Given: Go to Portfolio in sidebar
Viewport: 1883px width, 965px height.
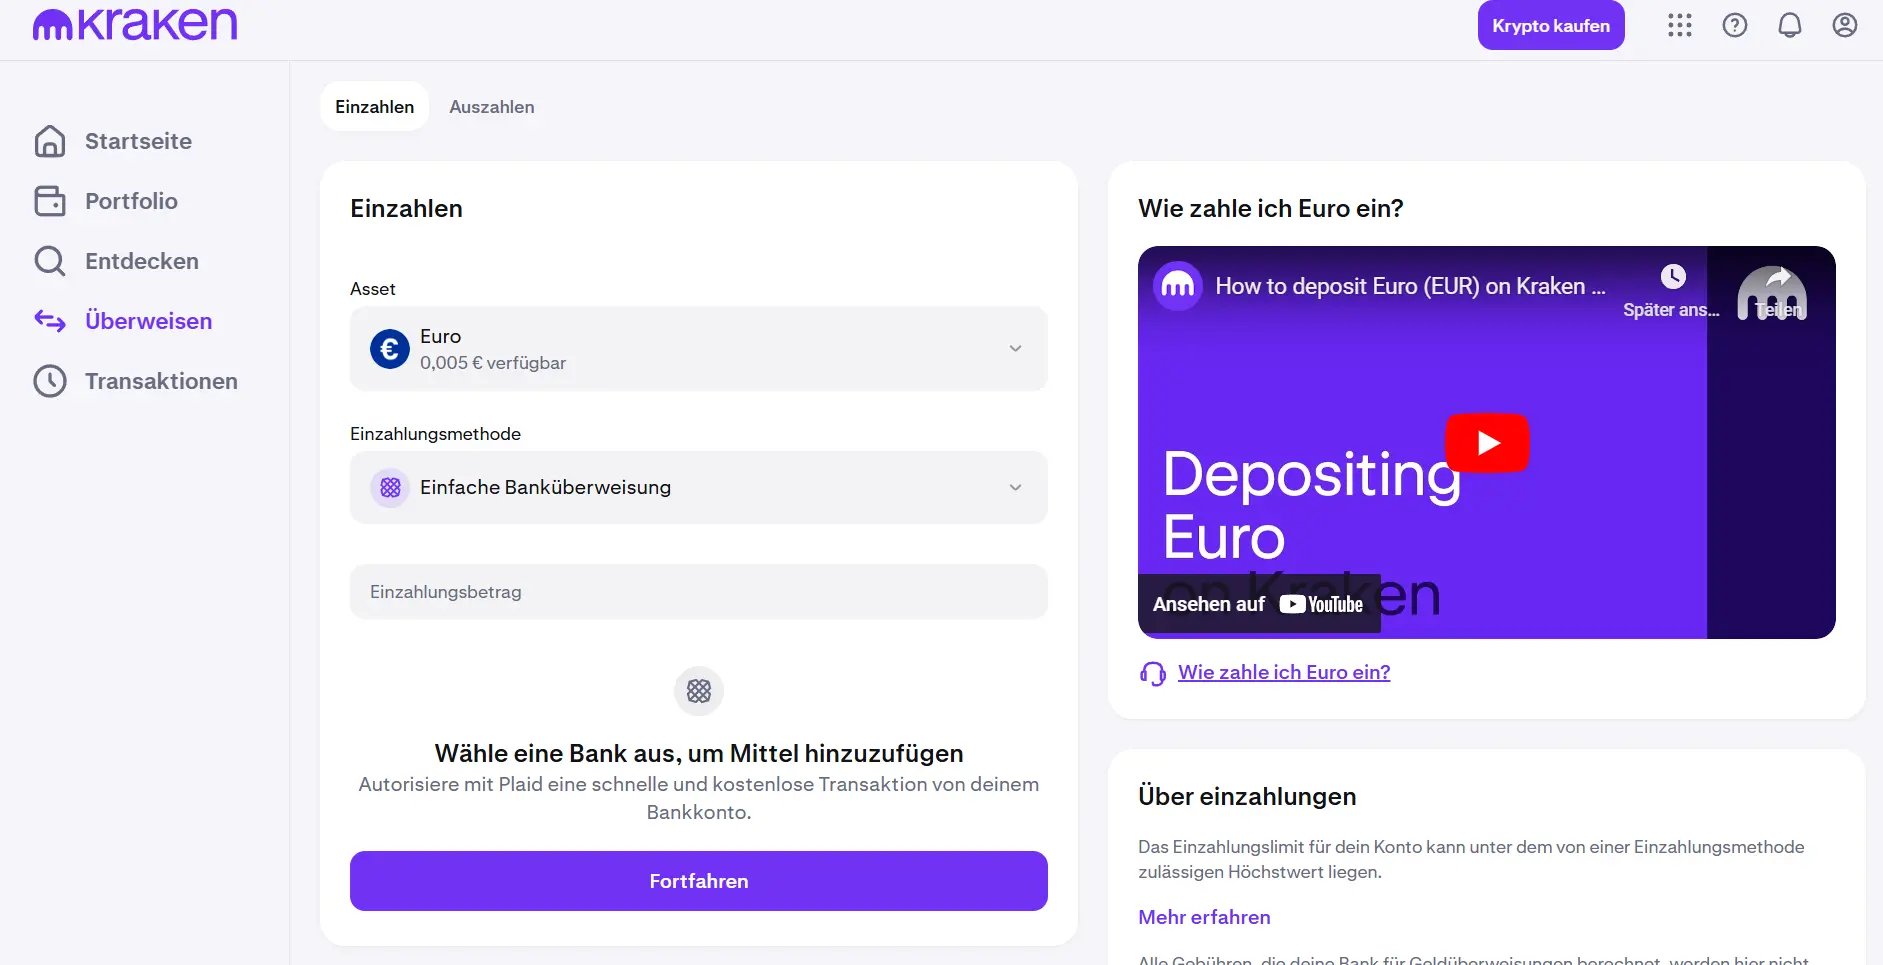Looking at the screenshot, I should tap(131, 201).
